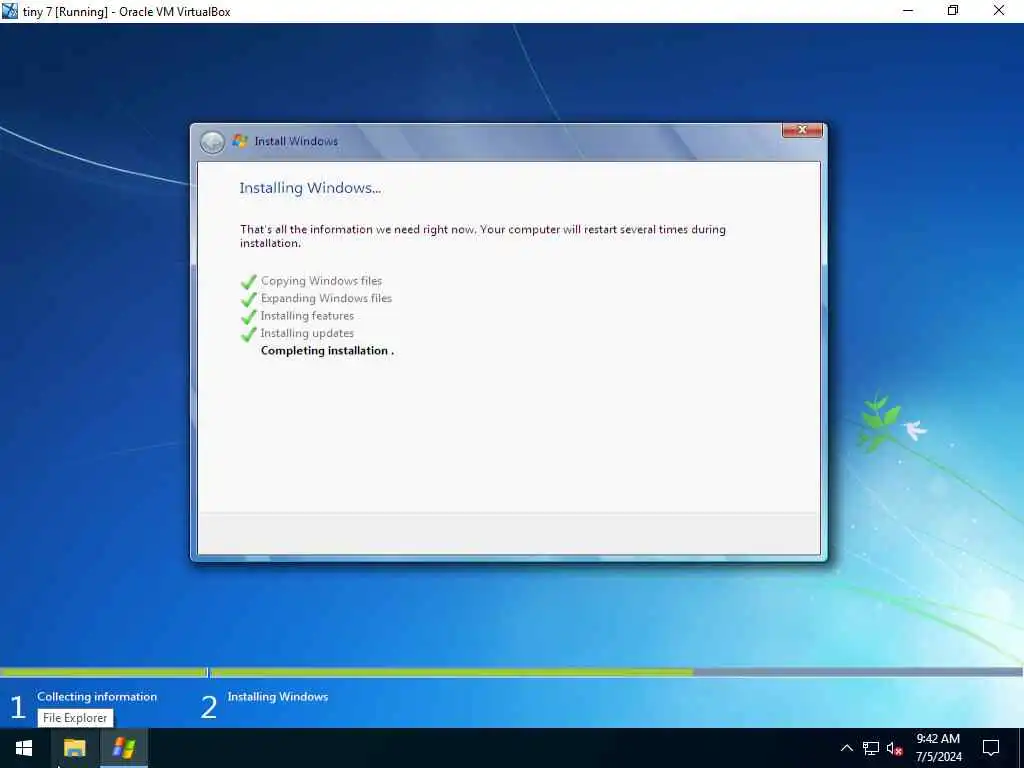This screenshot has width=1024, height=768.
Task: Click the Show desktop strip at taskbar end
Action: [x=1021, y=748]
